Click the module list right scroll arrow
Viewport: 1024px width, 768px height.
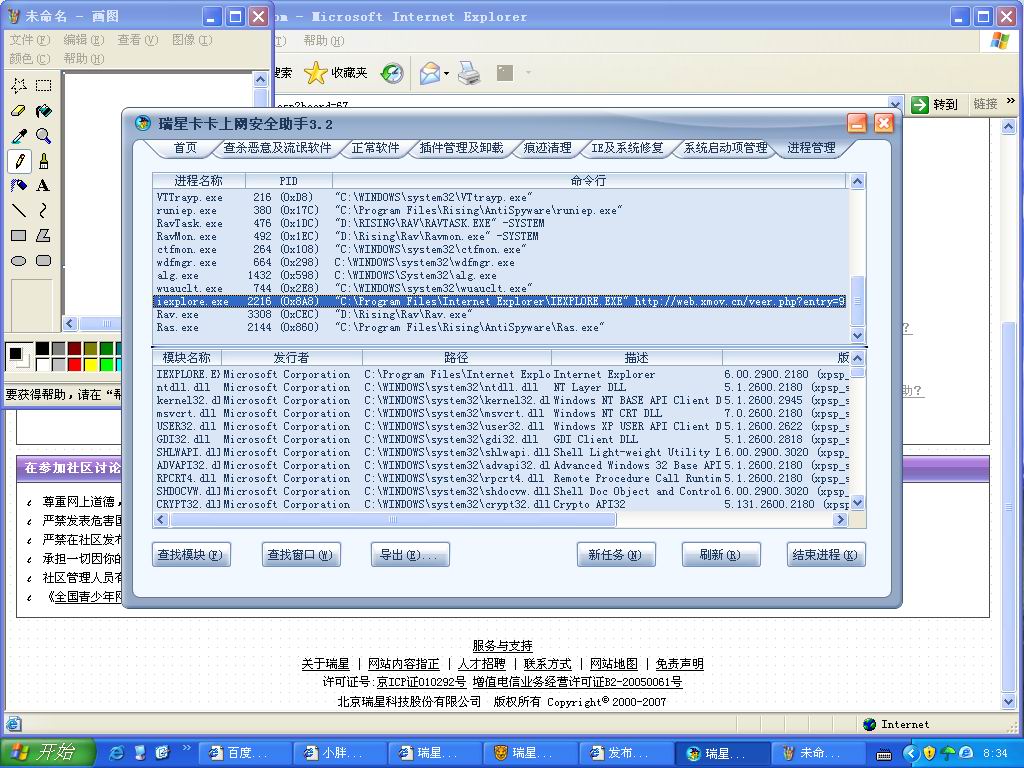(x=840, y=520)
